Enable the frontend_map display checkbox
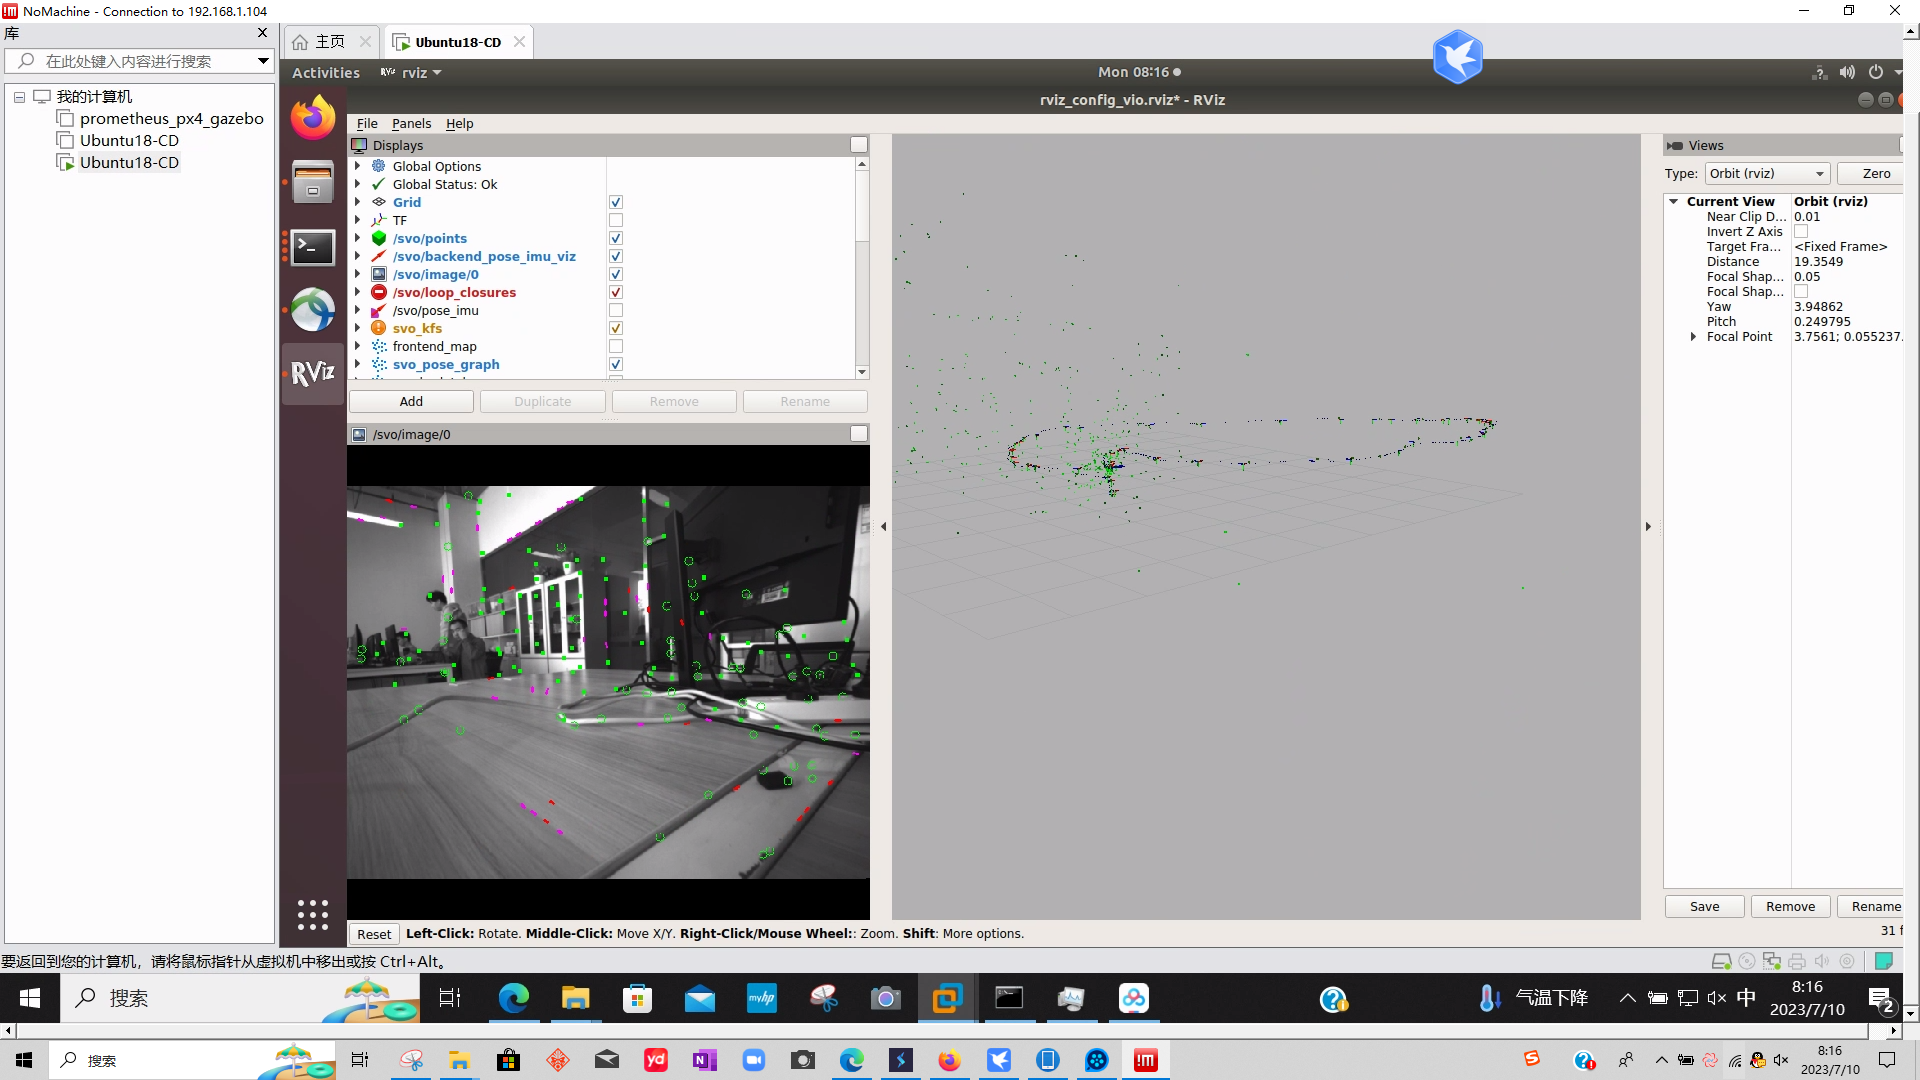The height and width of the screenshot is (1080, 1920). tap(616, 346)
